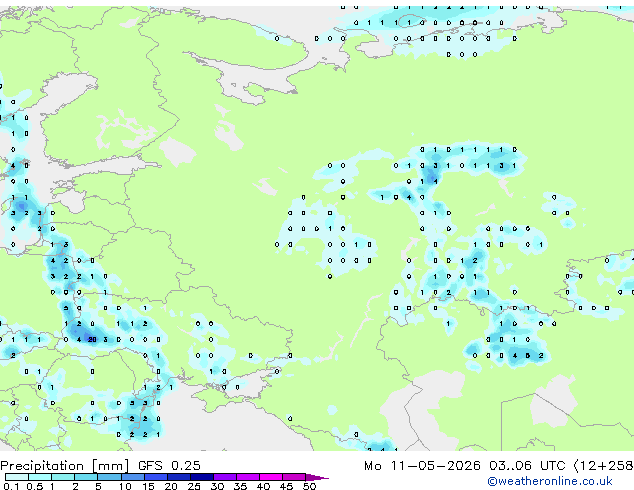Click the '25' legend scale label
Screen dimensions: 634x490
click(x=194, y=486)
